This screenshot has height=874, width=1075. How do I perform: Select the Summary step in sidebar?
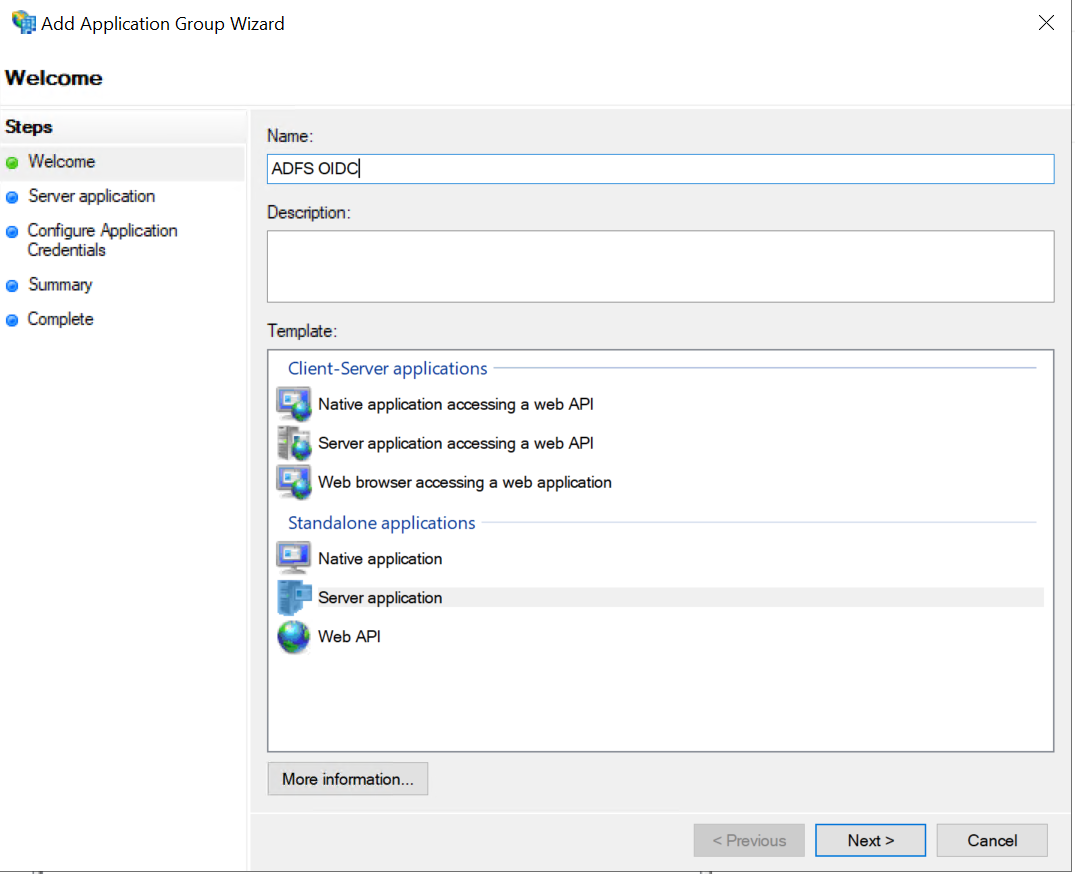click(60, 284)
